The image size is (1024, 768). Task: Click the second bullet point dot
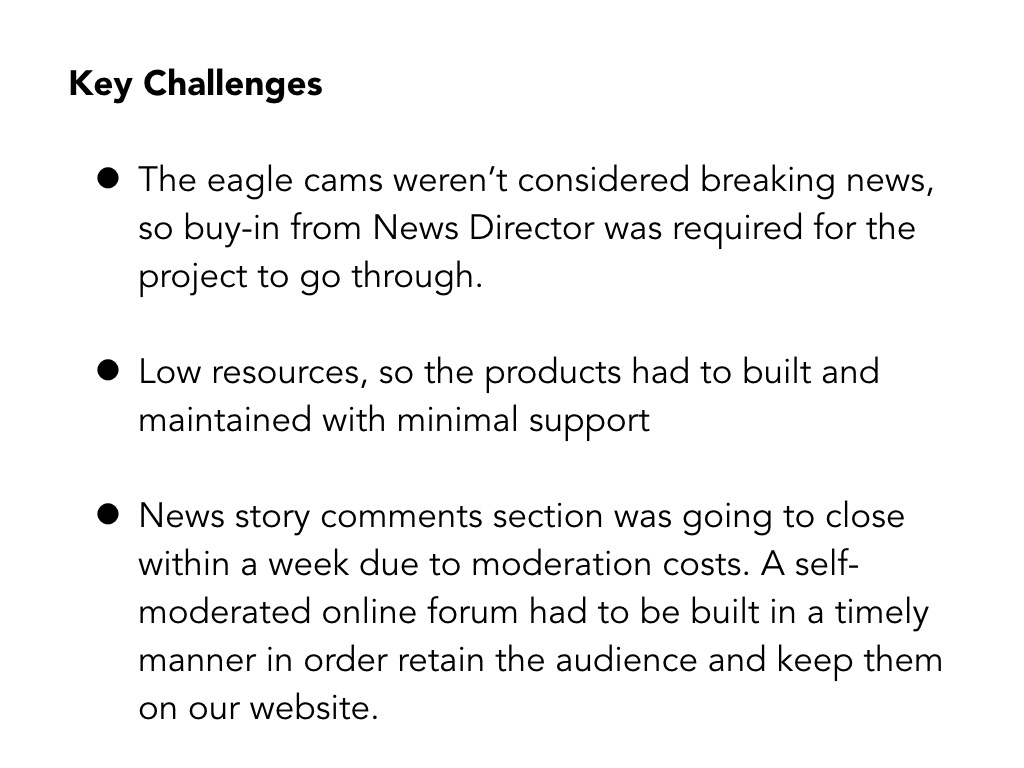click(108, 371)
